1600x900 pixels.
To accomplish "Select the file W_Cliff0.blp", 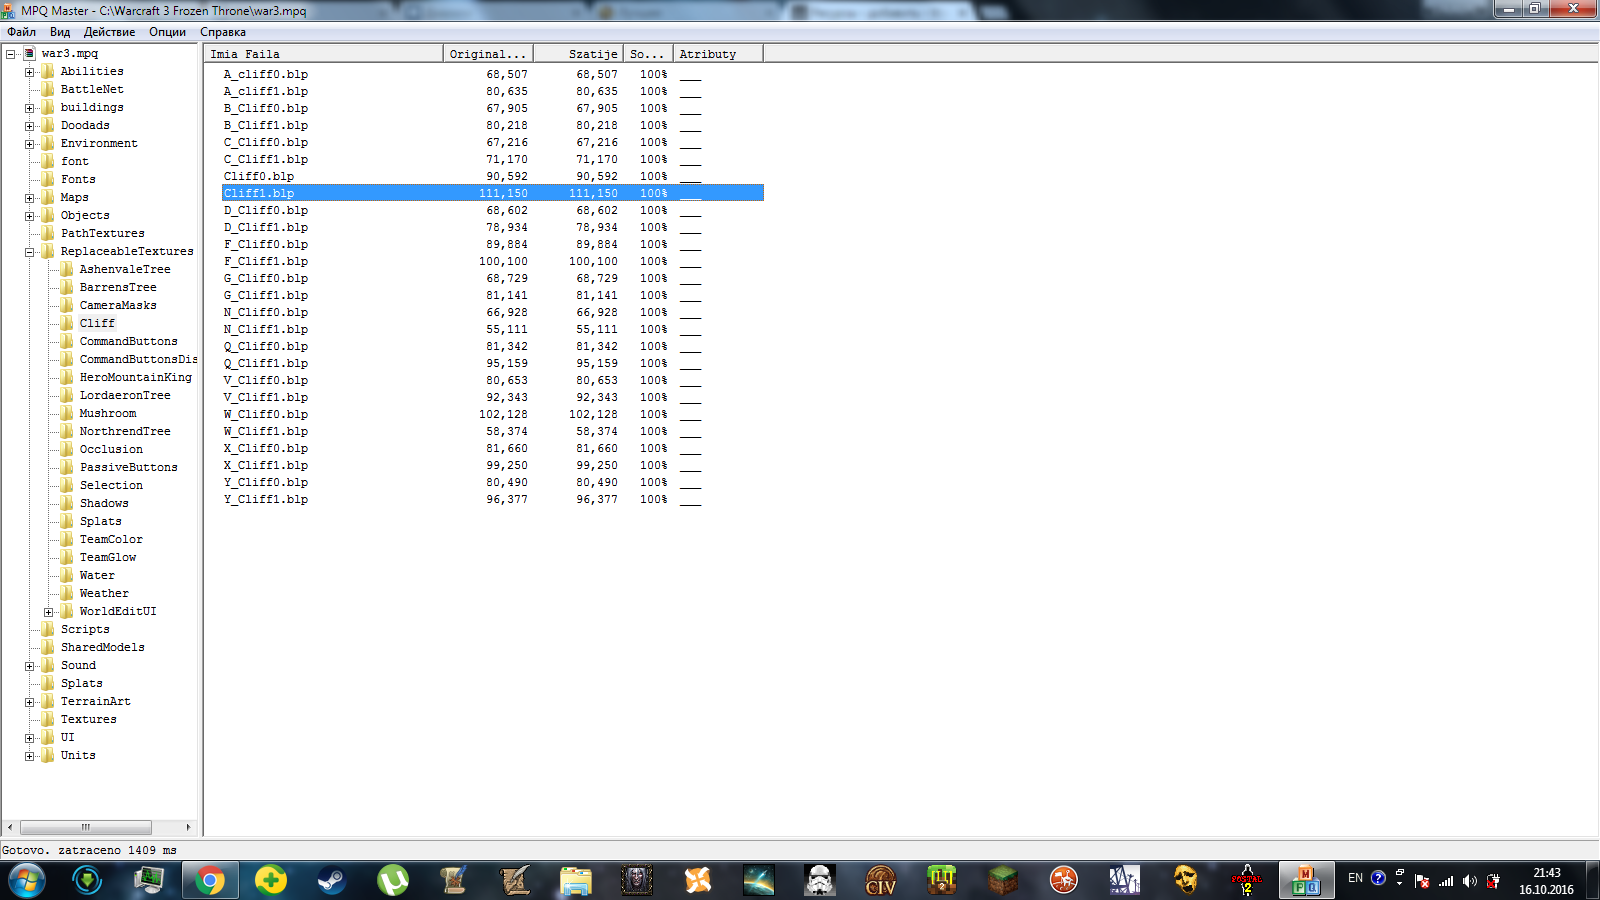I will 266,414.
